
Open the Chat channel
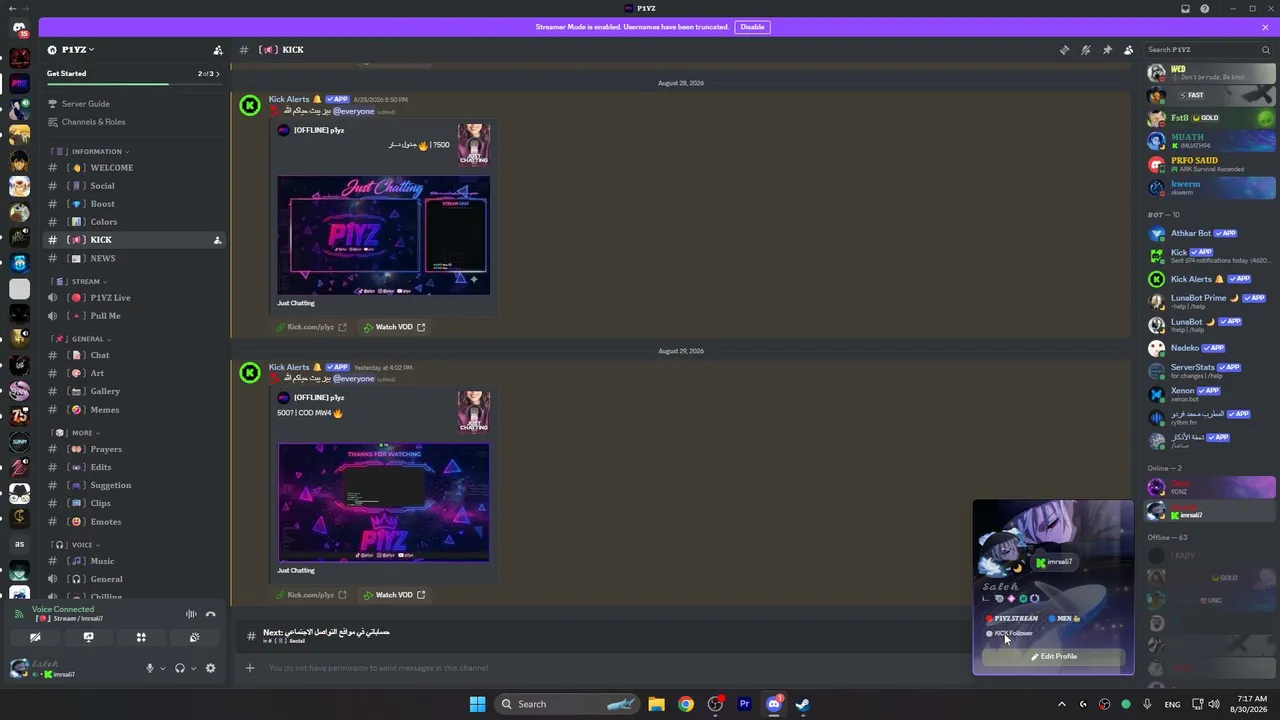tap(133, 355)
